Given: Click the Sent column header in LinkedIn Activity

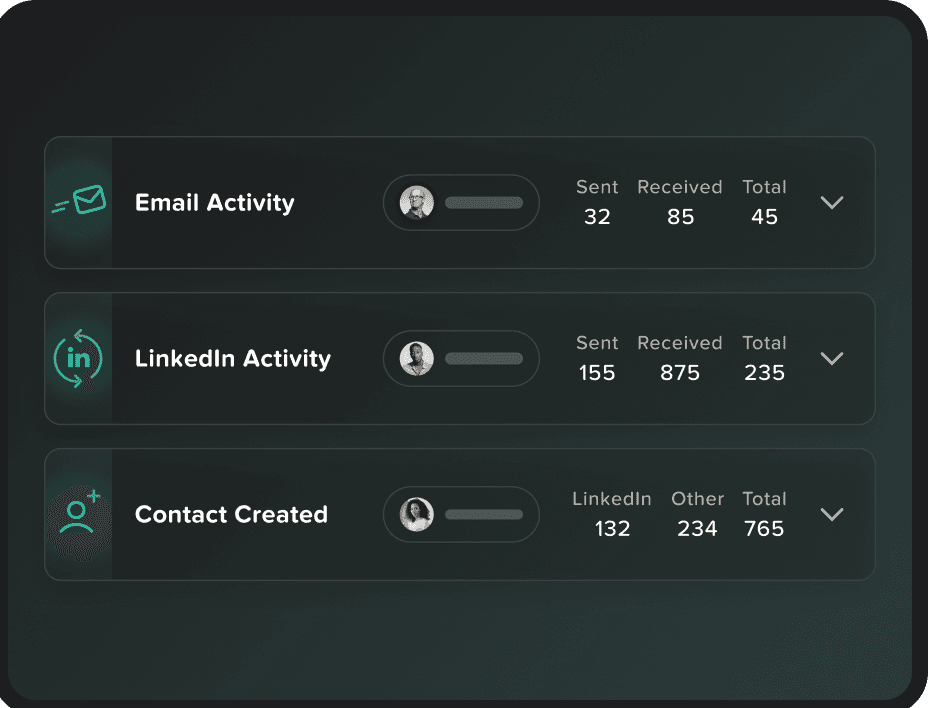Looking at the screenshot, I should 597,343.
